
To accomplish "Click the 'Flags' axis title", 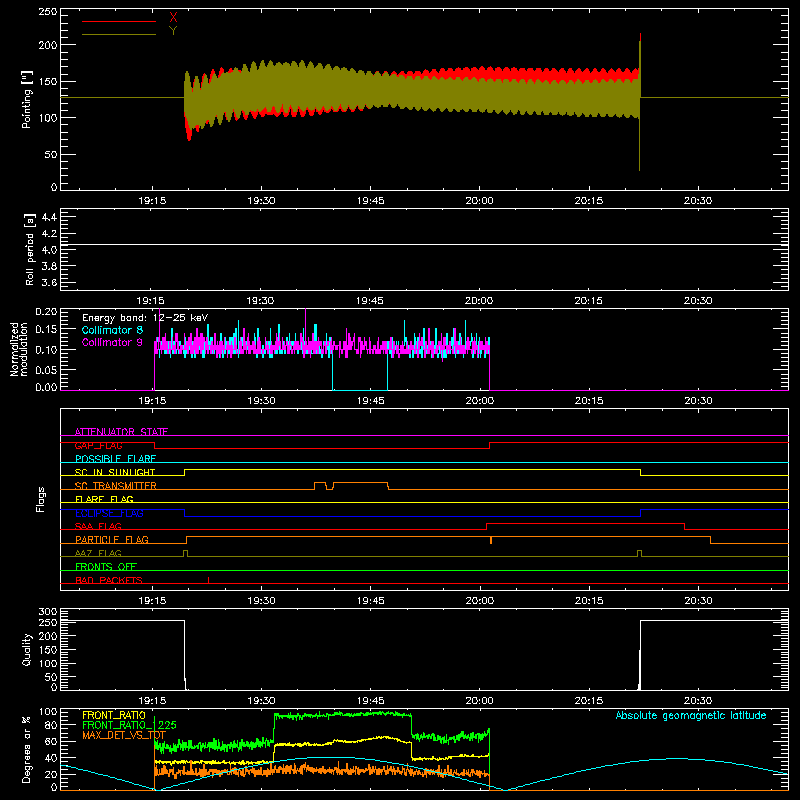I will tap(41, 499).
